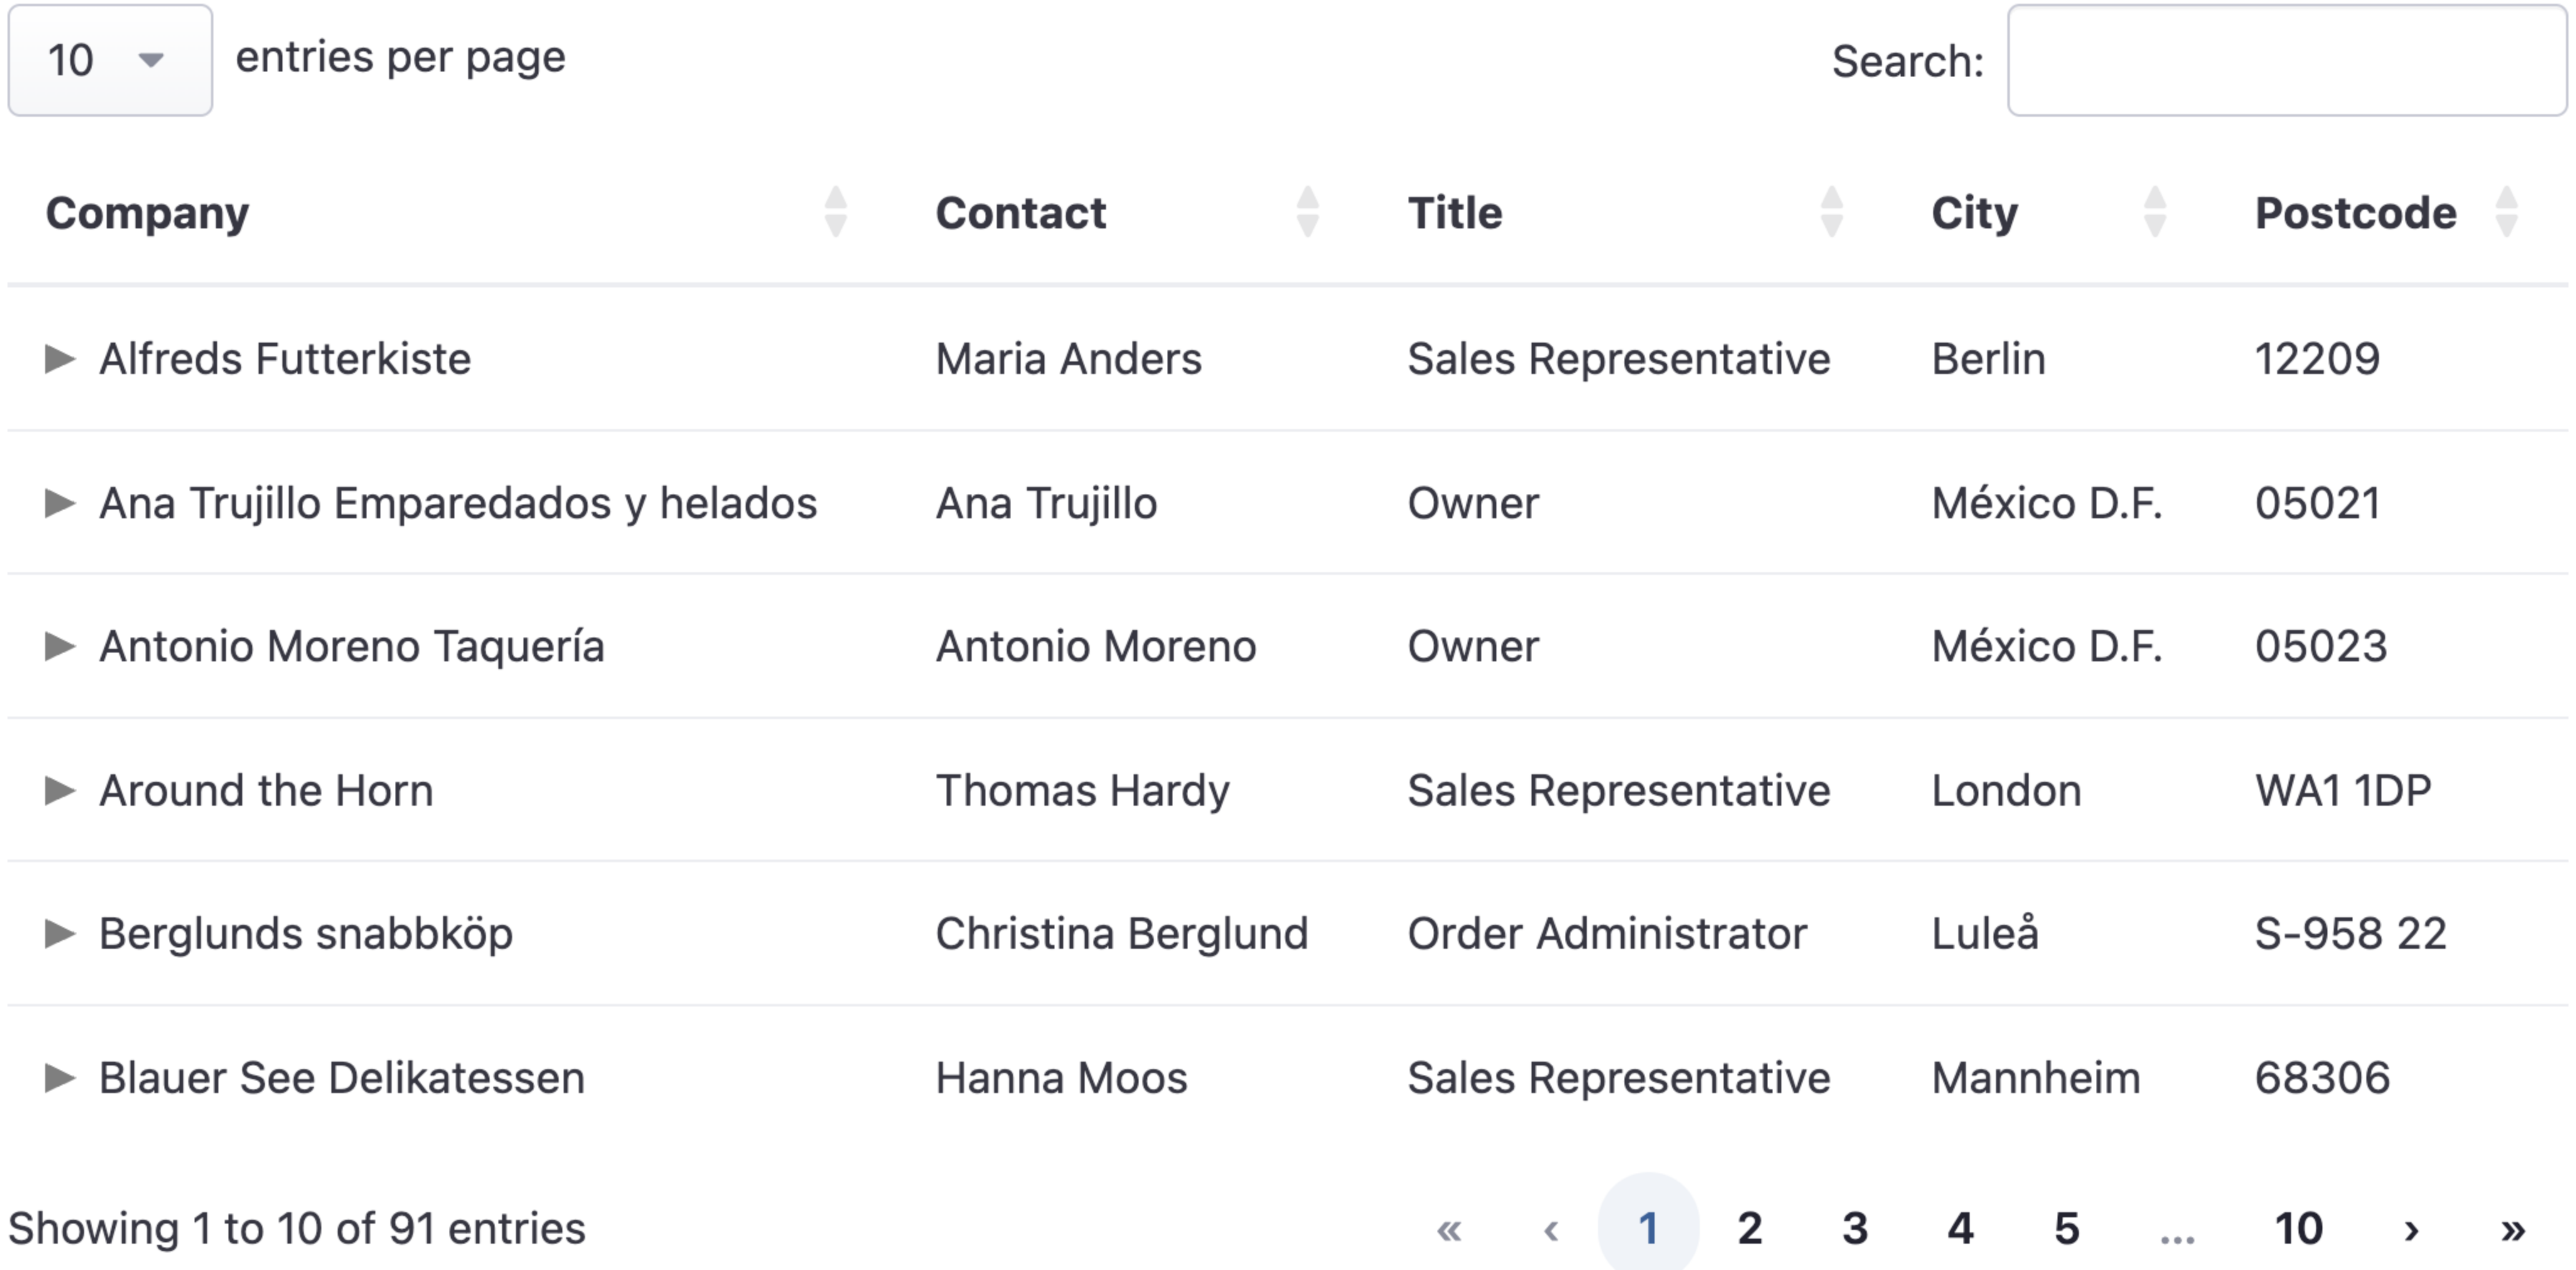Expand the Around the Horn row
This screenshot has height=1270, width=2576.
60,790
